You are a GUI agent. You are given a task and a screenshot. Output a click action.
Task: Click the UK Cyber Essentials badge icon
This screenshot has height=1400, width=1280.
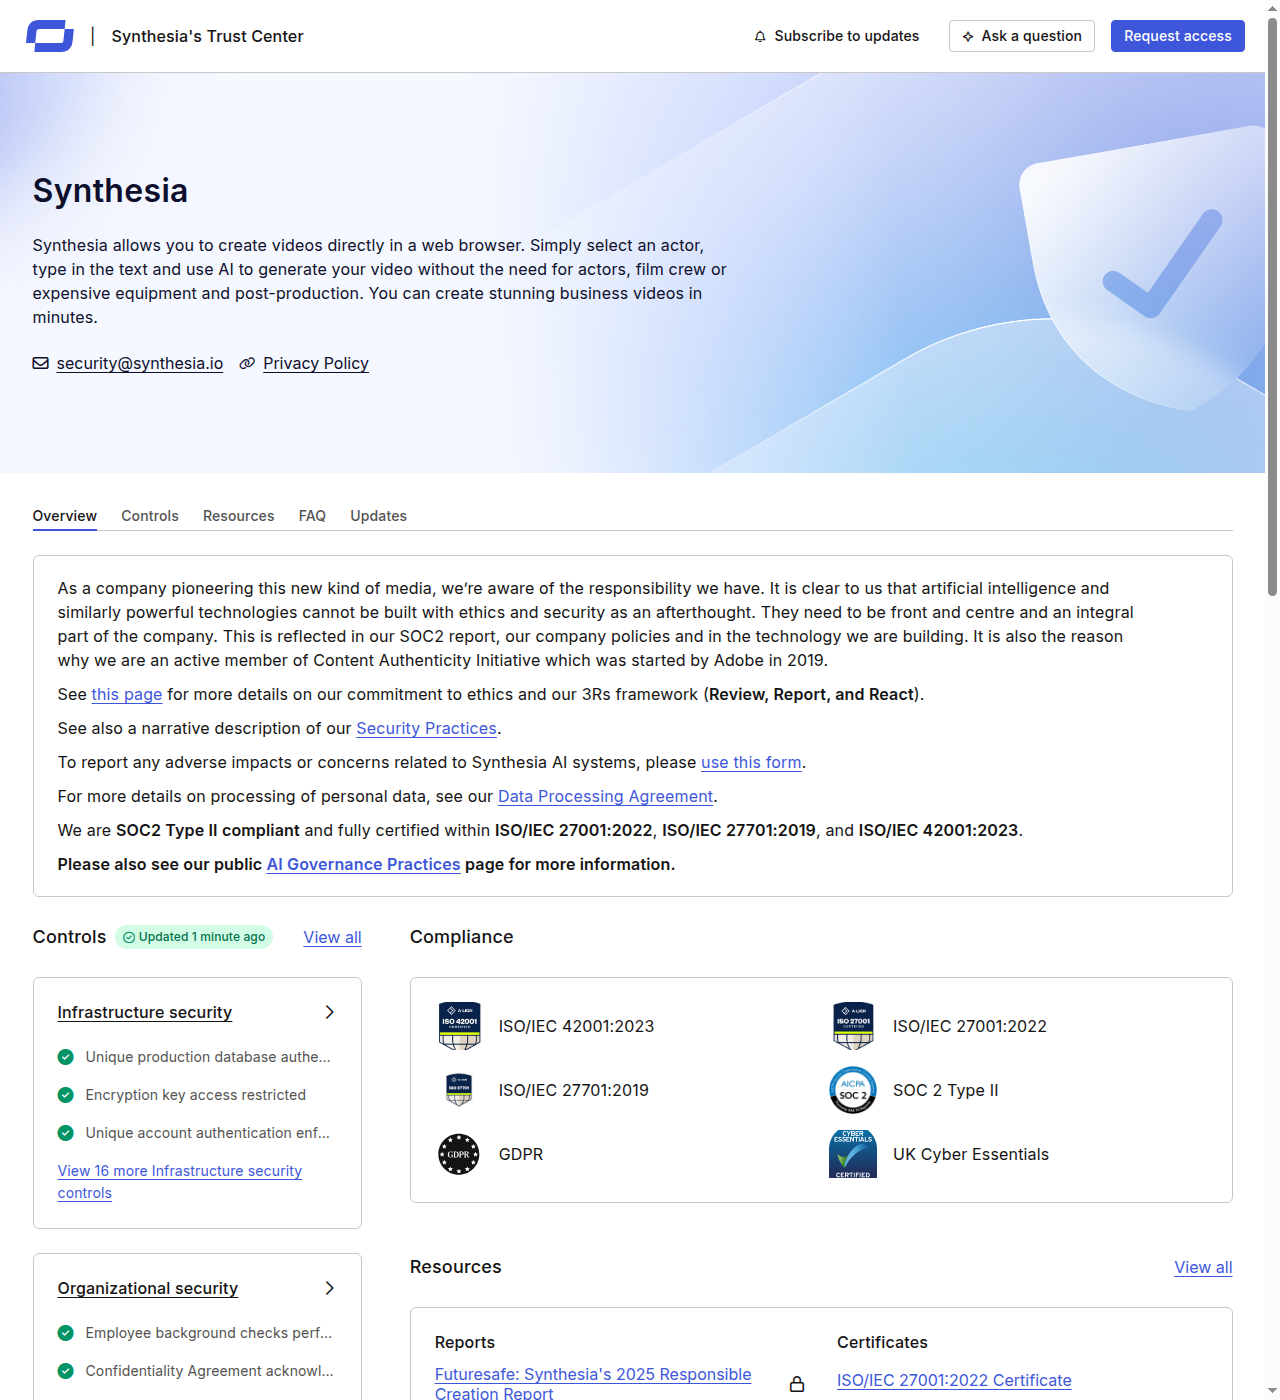(853, 1154)
